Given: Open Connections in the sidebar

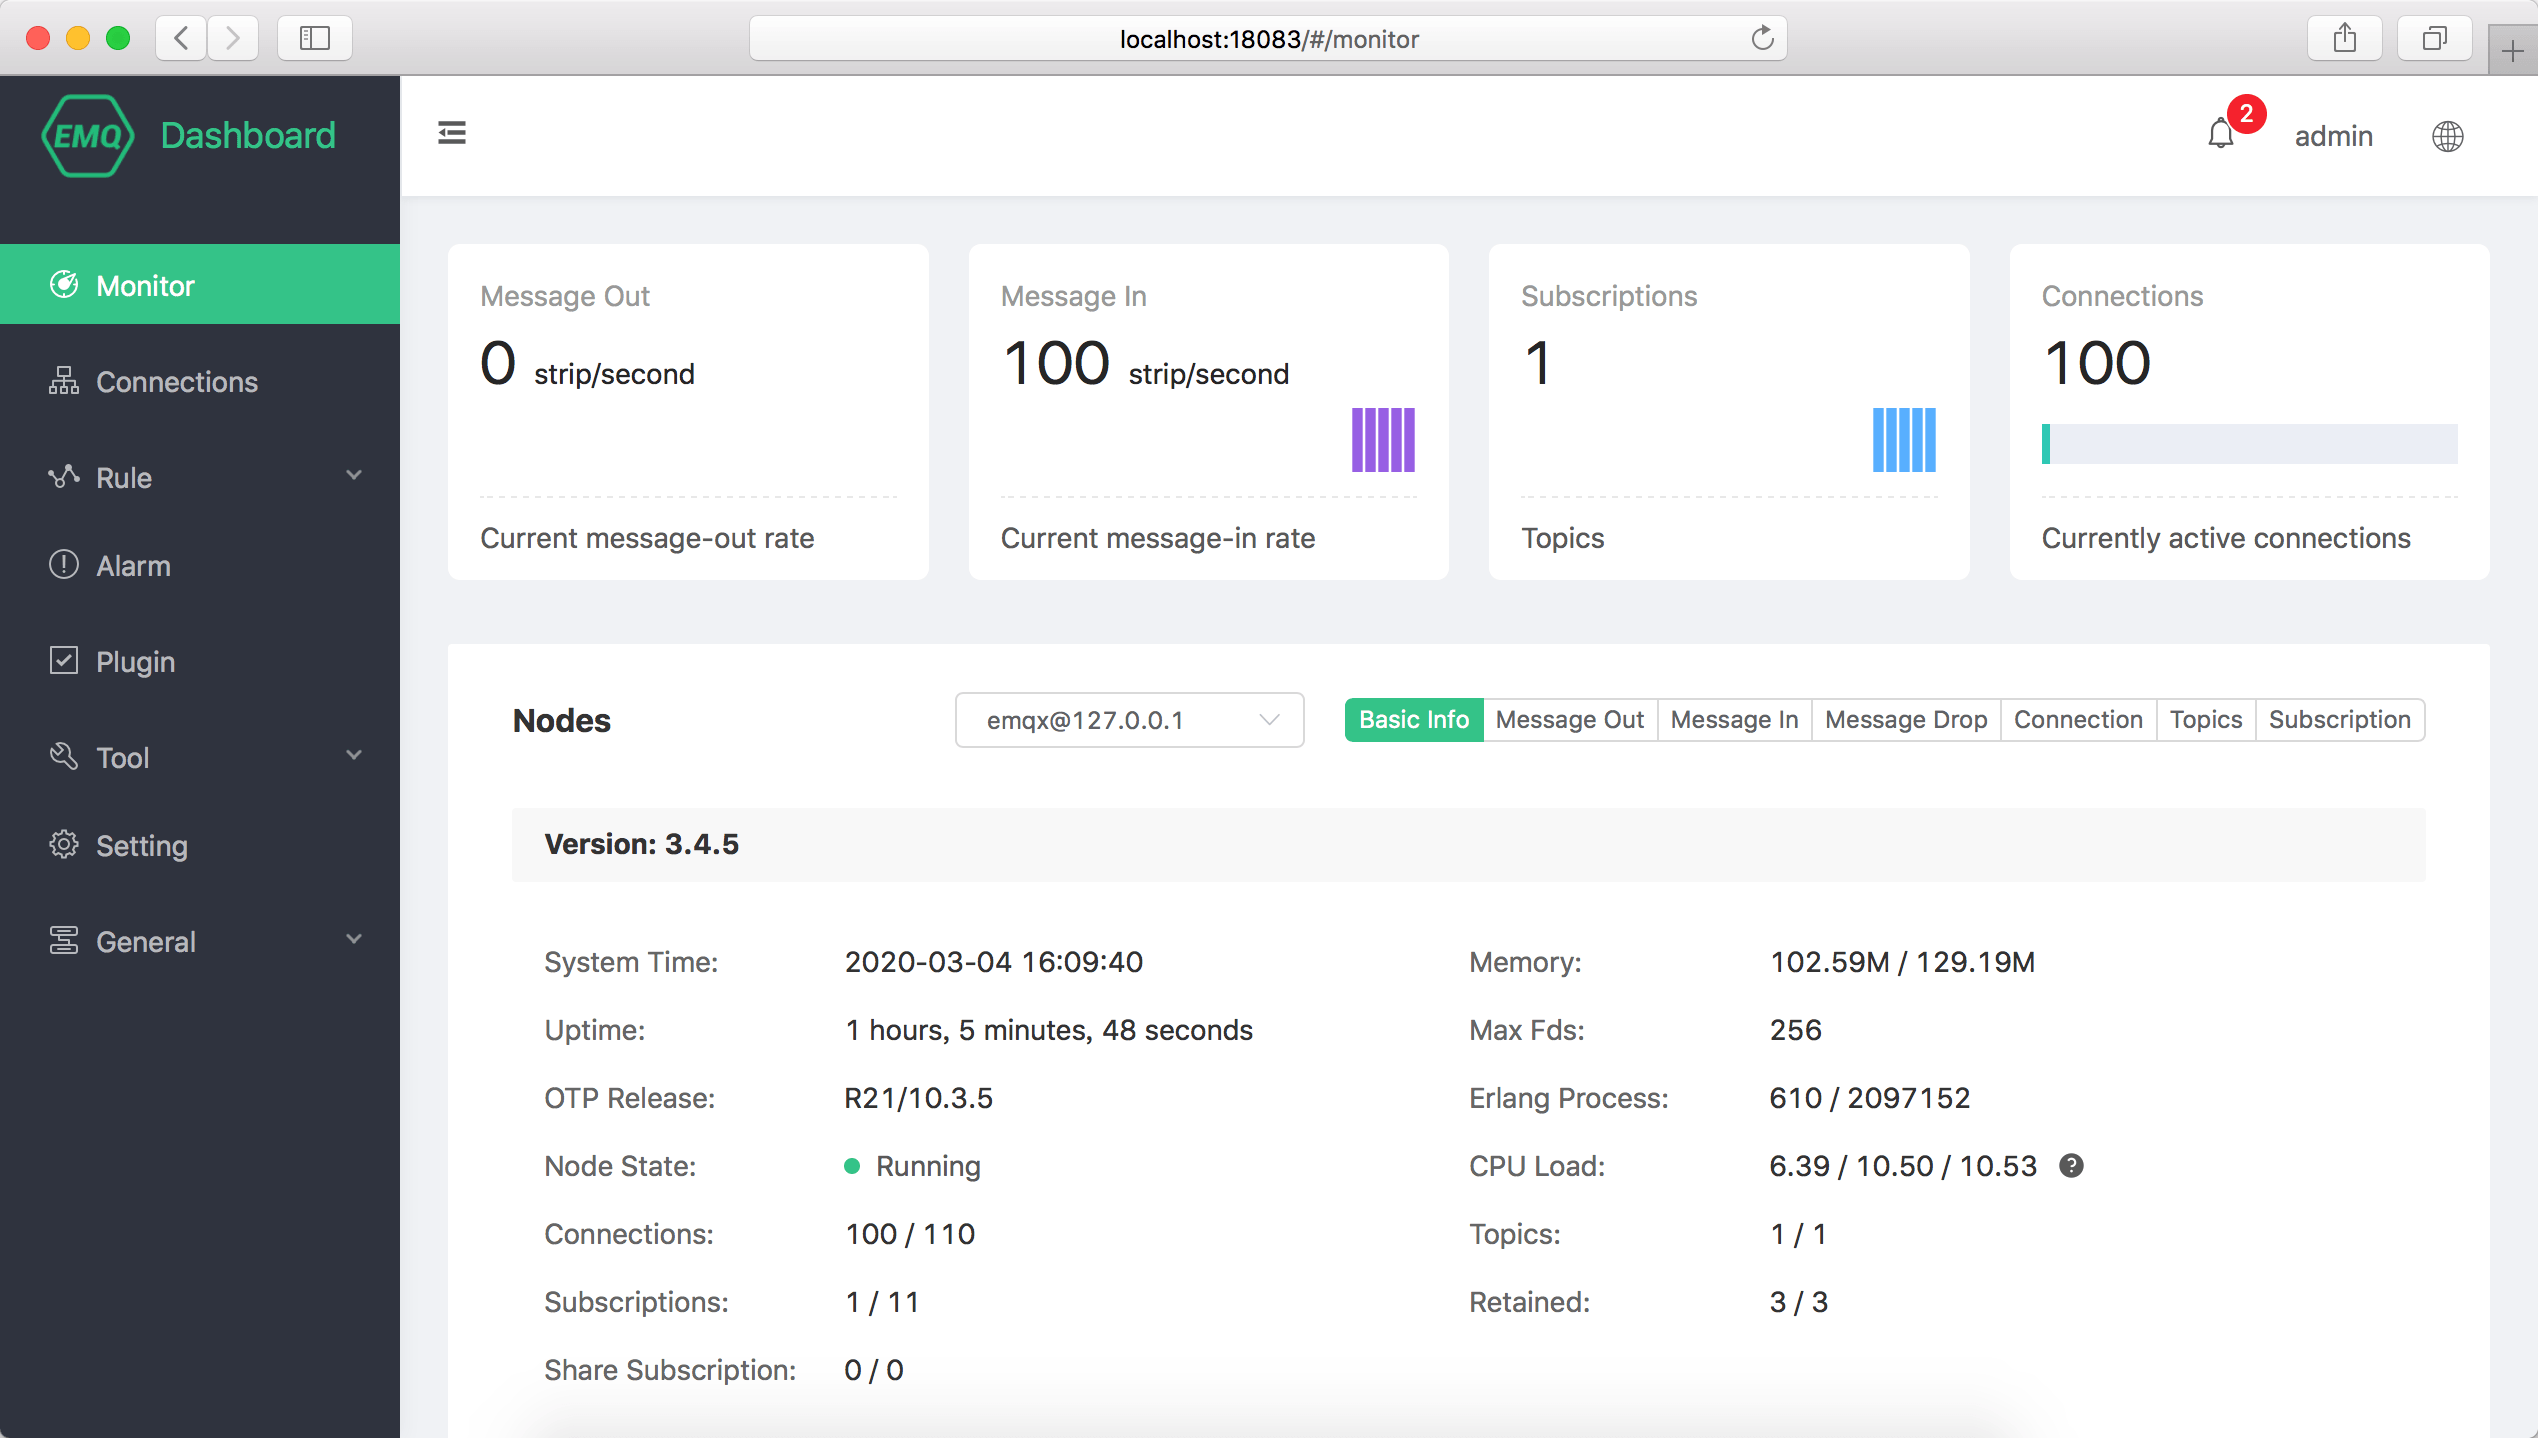Looking at the screenshot, I should point(176,382).
